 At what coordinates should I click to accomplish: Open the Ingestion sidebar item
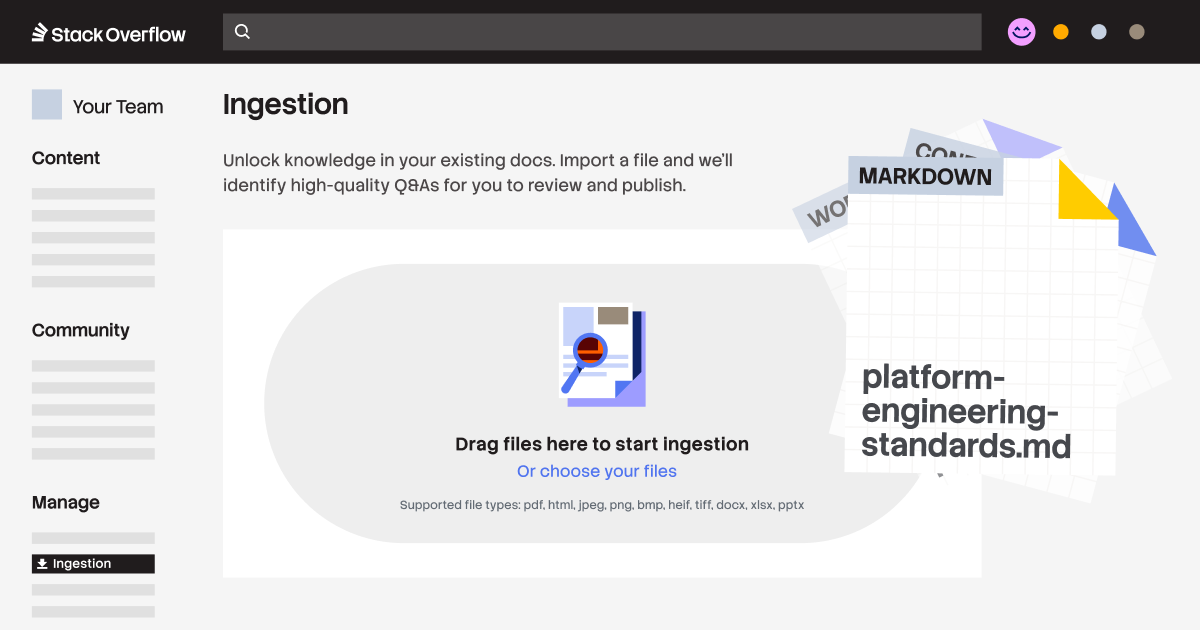tap(93, 564)
